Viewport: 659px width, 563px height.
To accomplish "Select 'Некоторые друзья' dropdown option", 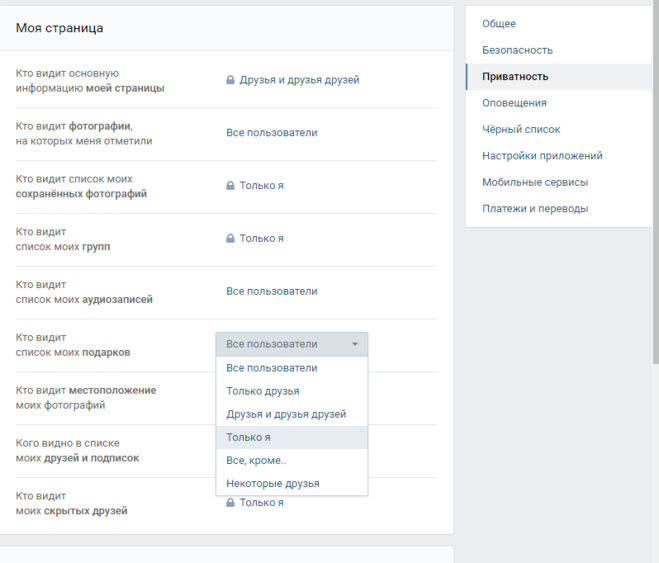I will click(273, 483).
